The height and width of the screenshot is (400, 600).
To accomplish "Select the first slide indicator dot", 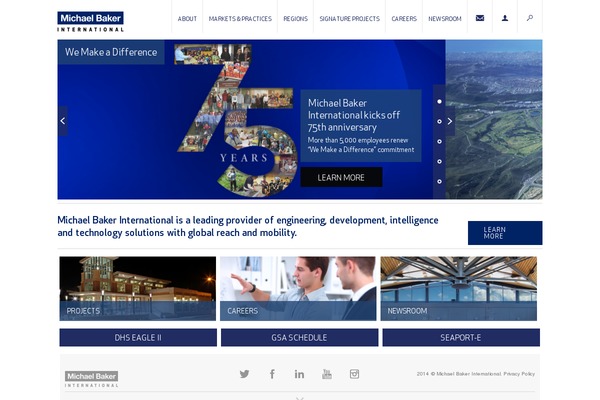I will click(439, 101).
